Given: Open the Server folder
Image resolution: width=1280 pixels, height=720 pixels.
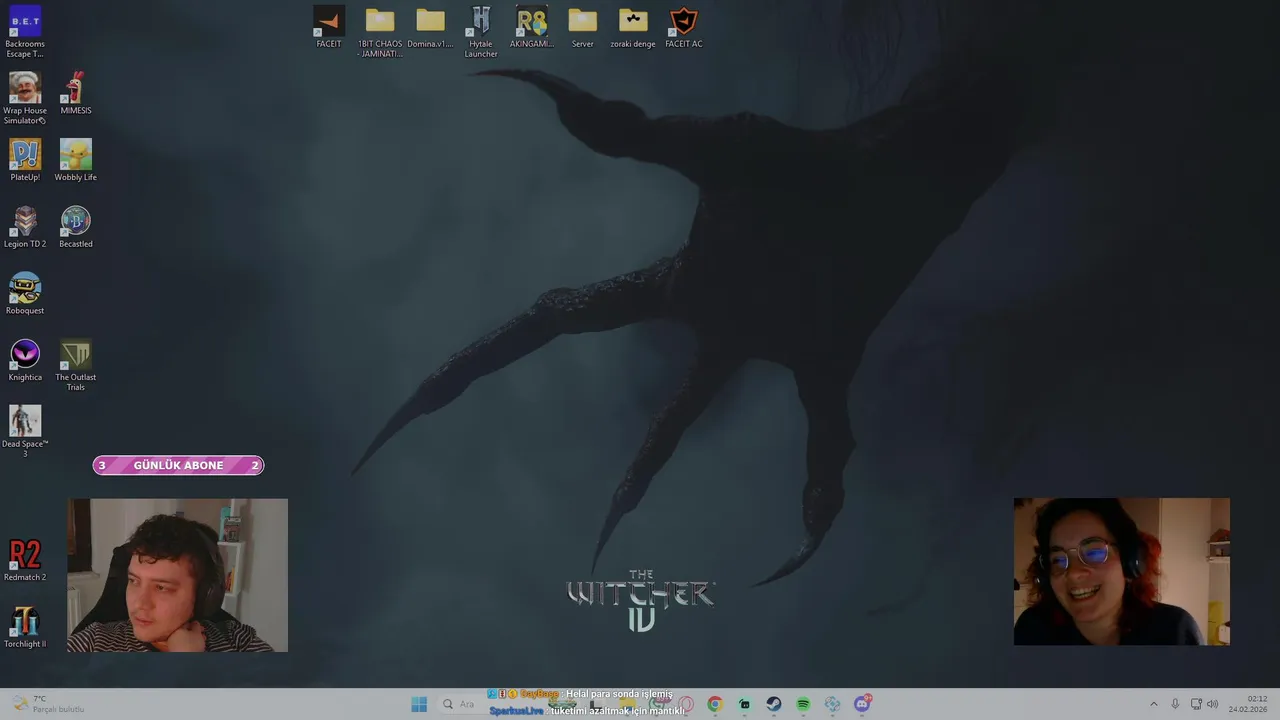Looking at the screenshot, I should [x=583, y=27].
